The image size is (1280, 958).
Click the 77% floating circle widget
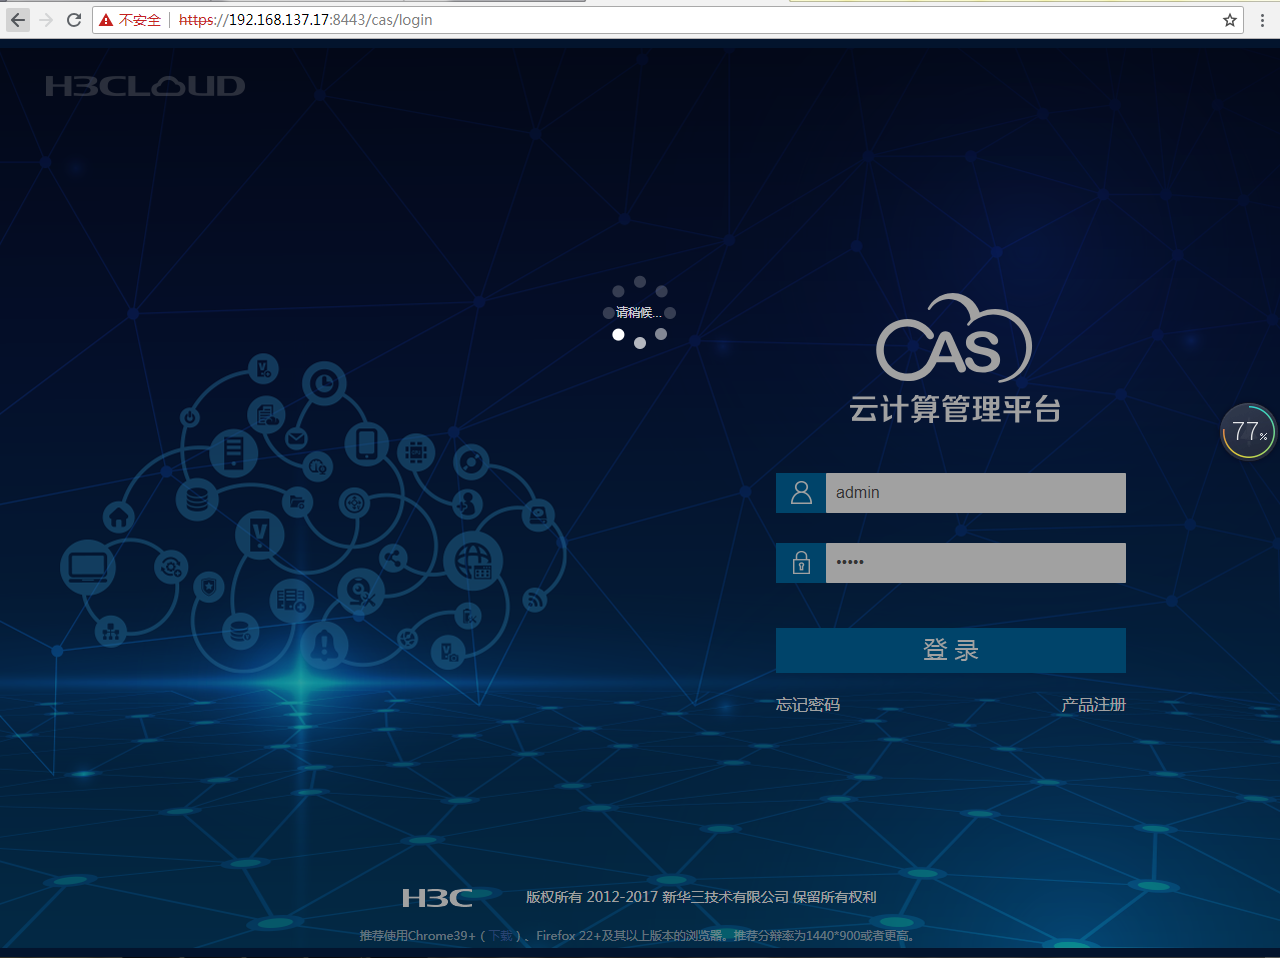(x=1248, y=431)
